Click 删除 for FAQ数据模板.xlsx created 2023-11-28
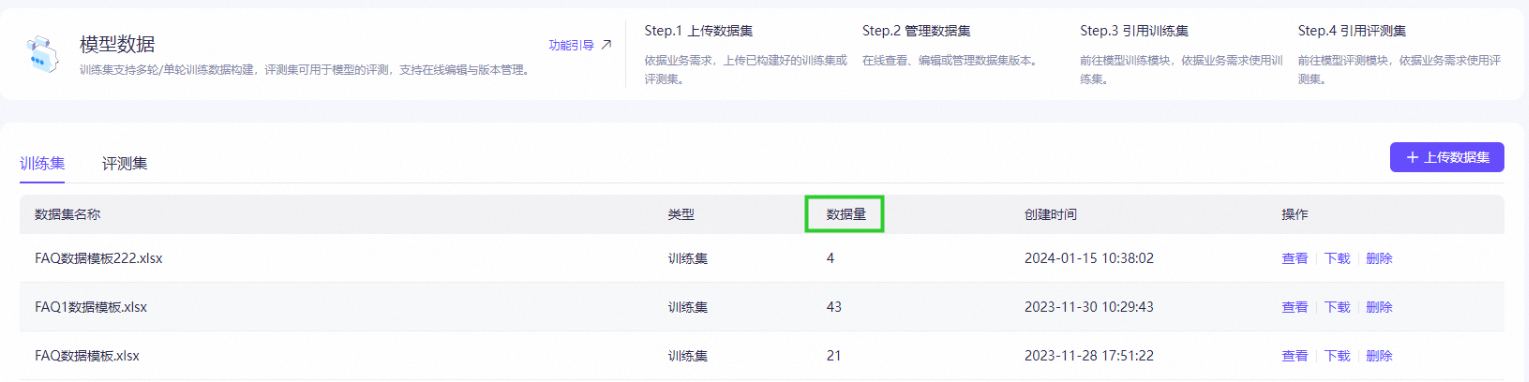Screen dimensions: 1529x382 point(1379,355)
